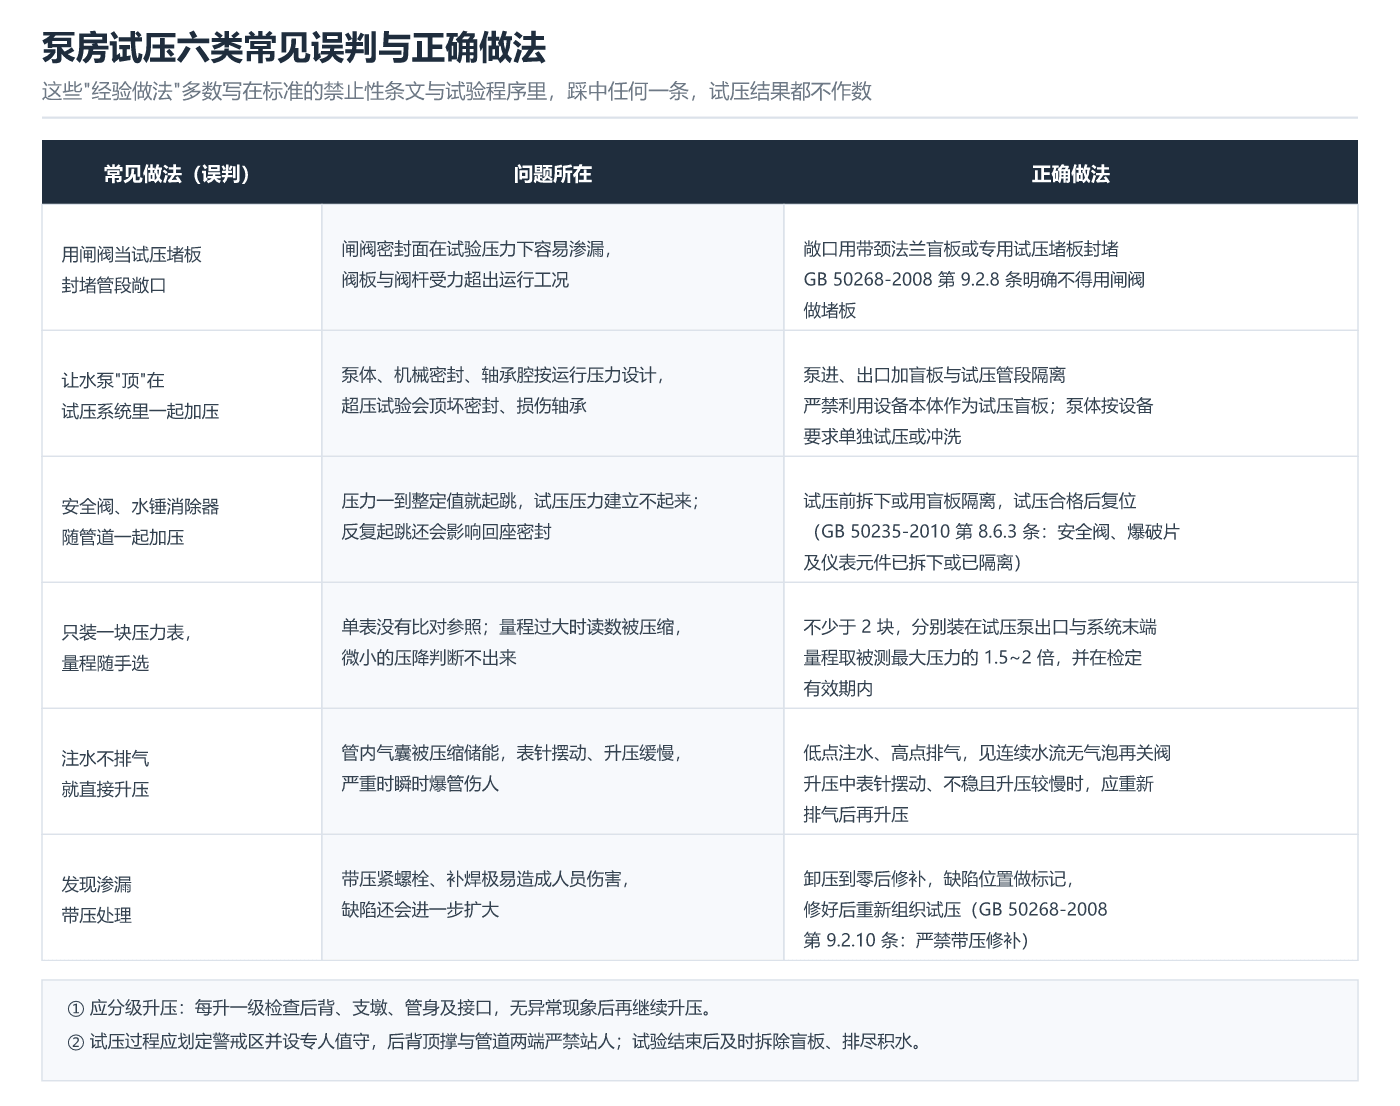Click the cell starting 低点注水、高点排气
This screenshot has width=1400, height=1106.
[1071, 772]
